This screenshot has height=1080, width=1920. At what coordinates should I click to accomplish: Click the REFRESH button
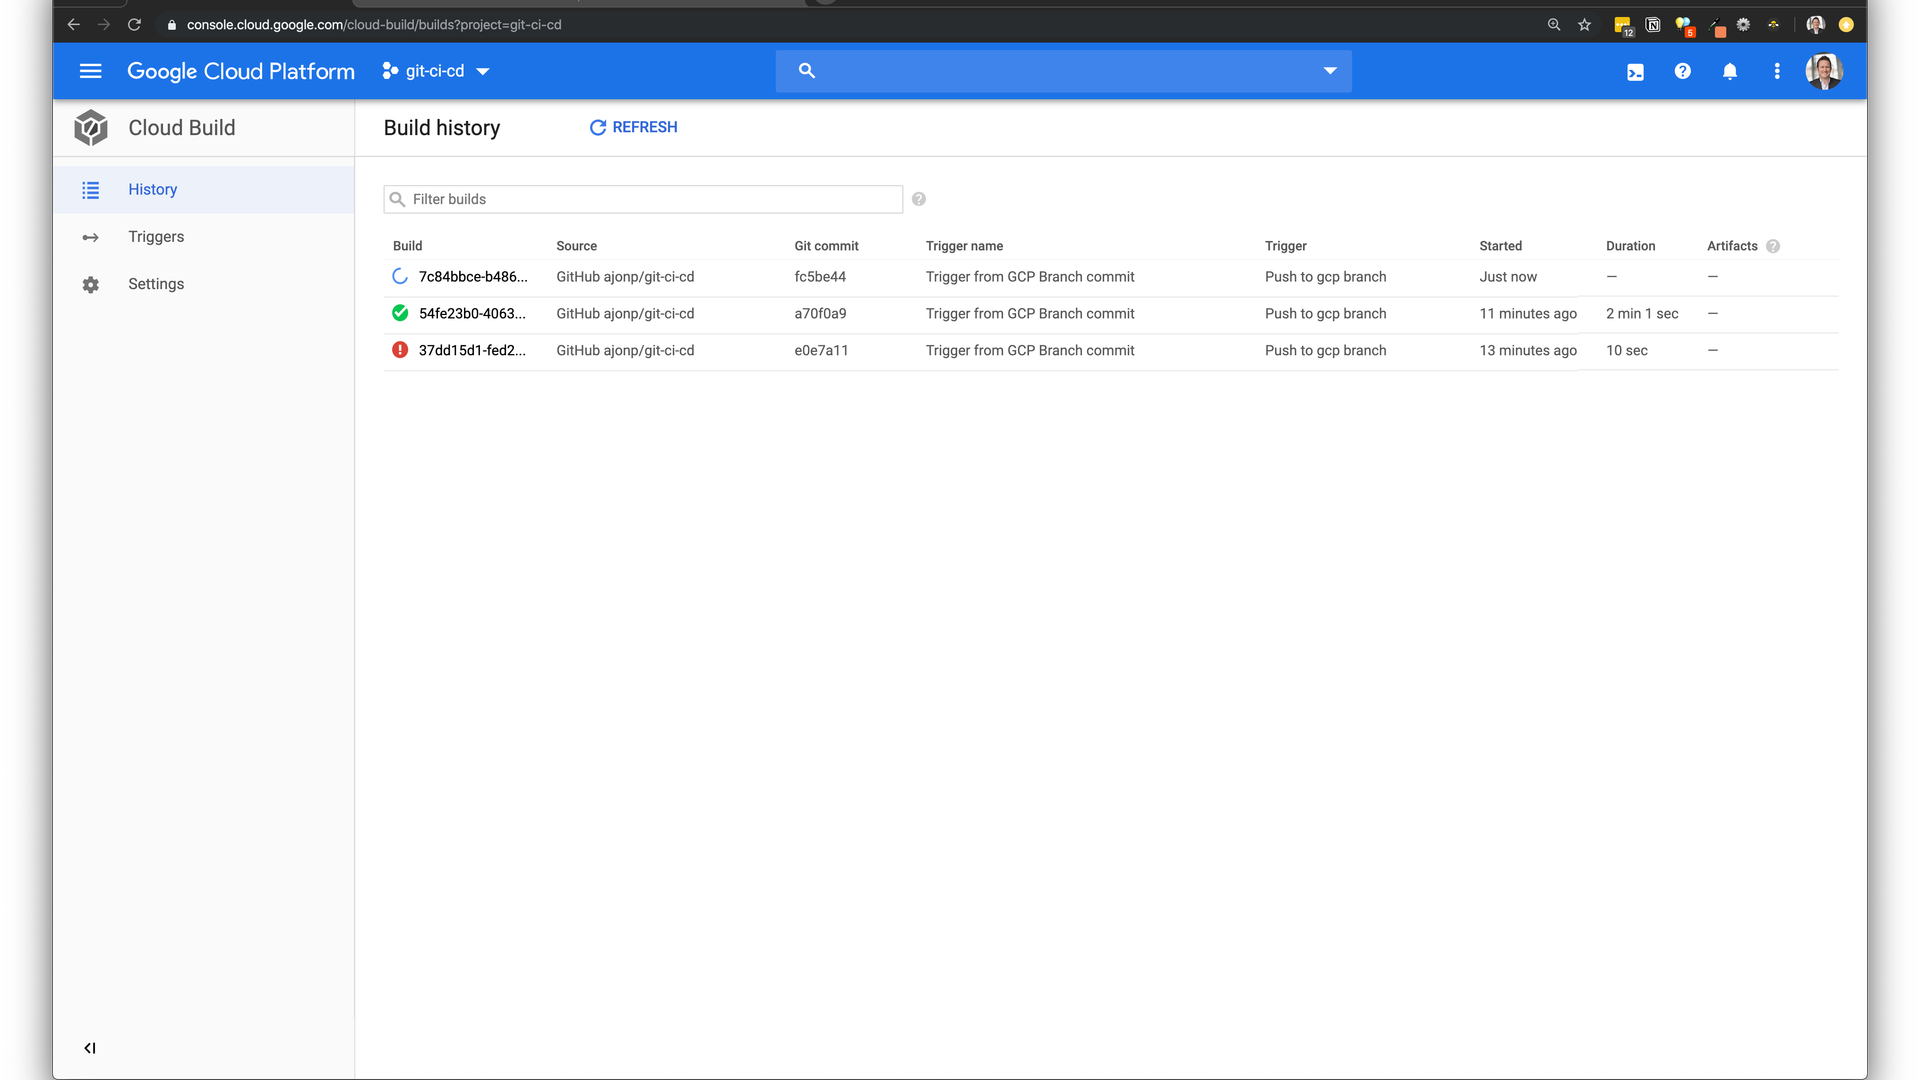633,127
